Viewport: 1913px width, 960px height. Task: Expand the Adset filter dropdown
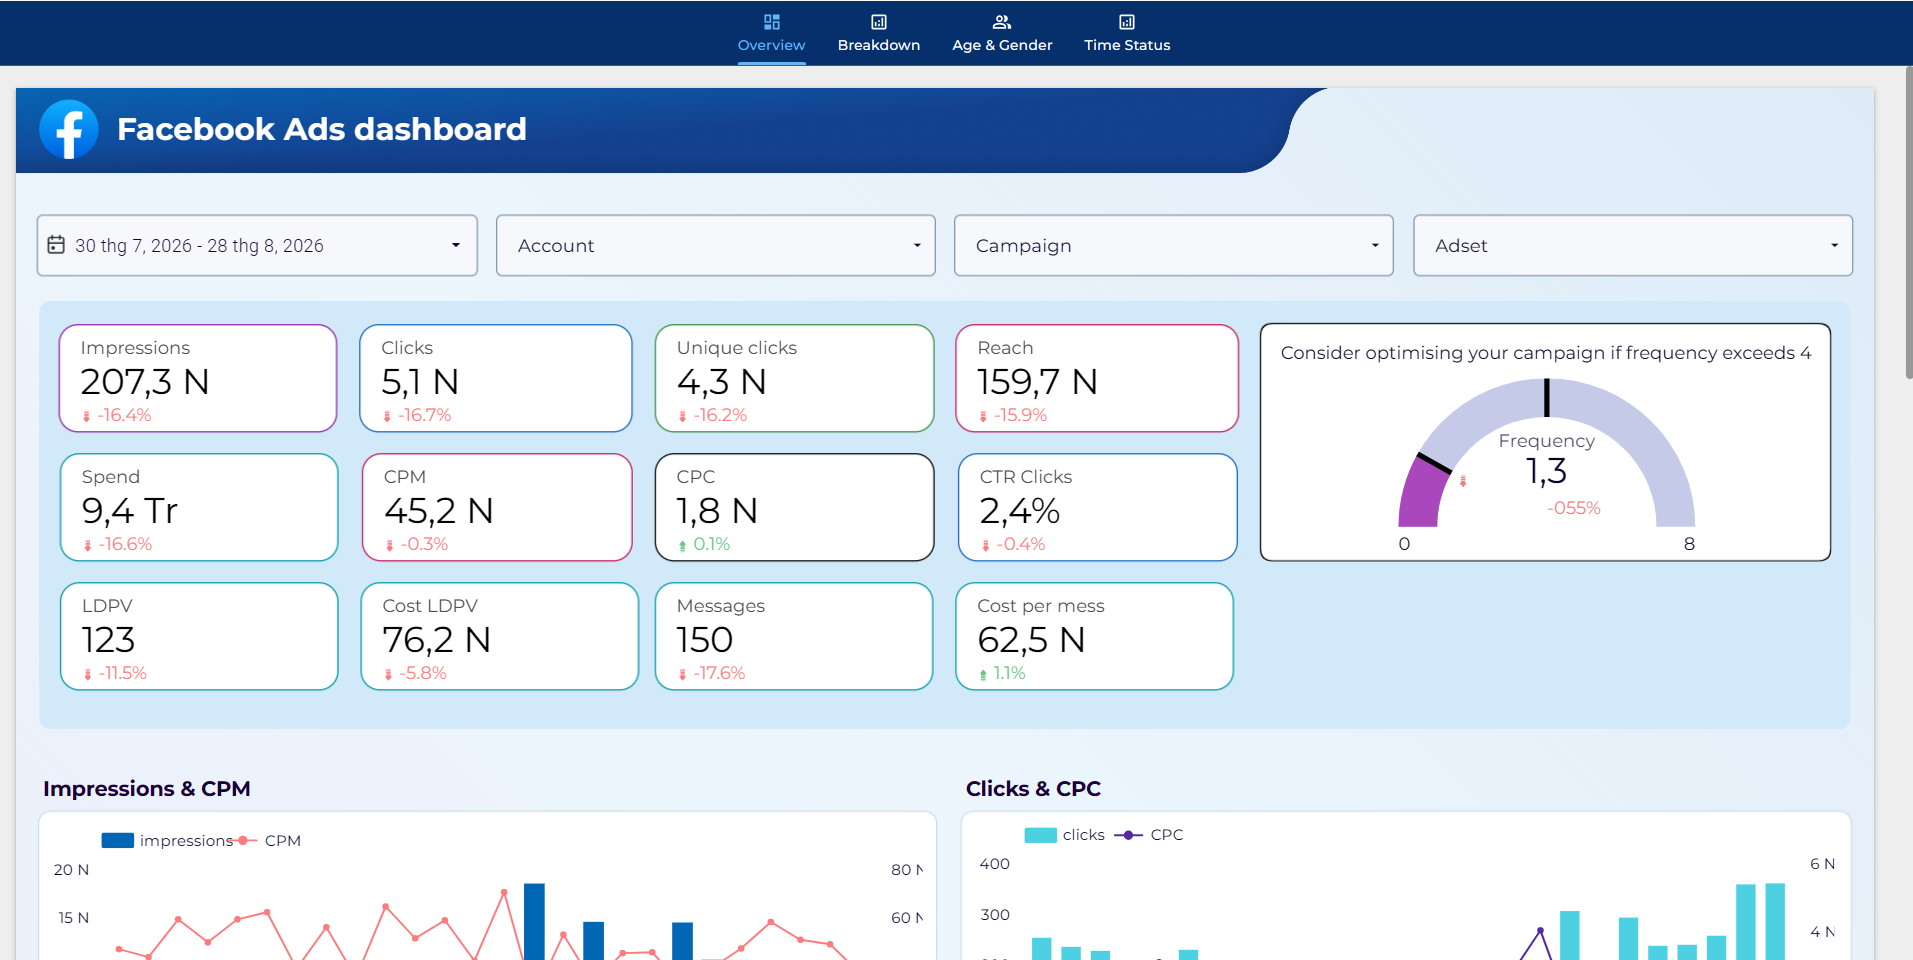point(1633,245)
